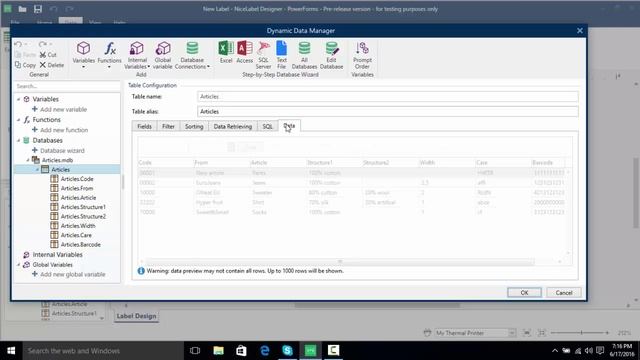
Task: Click the Cancel button
Action: coord(564,293)
